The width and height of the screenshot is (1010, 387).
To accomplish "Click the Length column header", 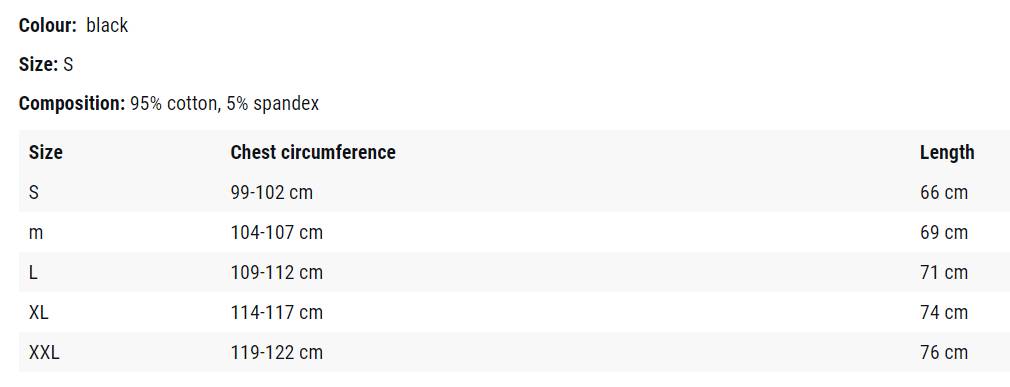I will (947, 153).
